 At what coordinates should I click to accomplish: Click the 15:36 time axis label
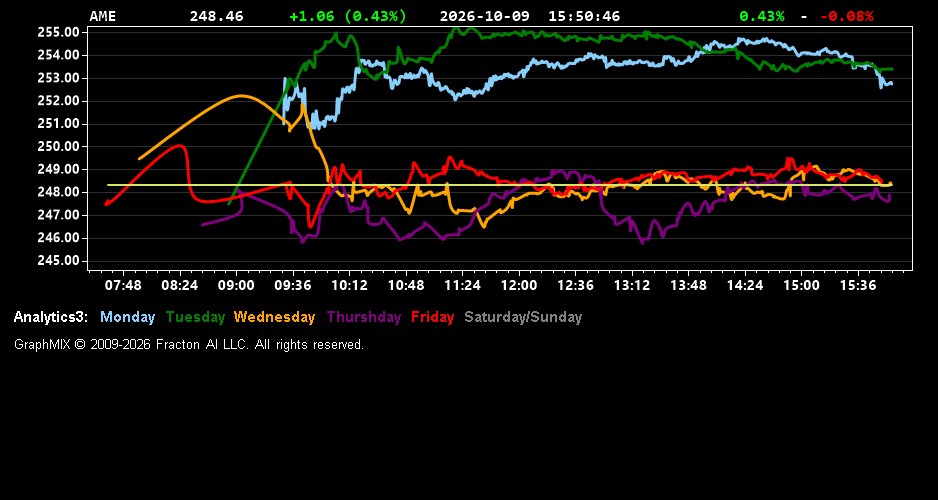[858, 285]
